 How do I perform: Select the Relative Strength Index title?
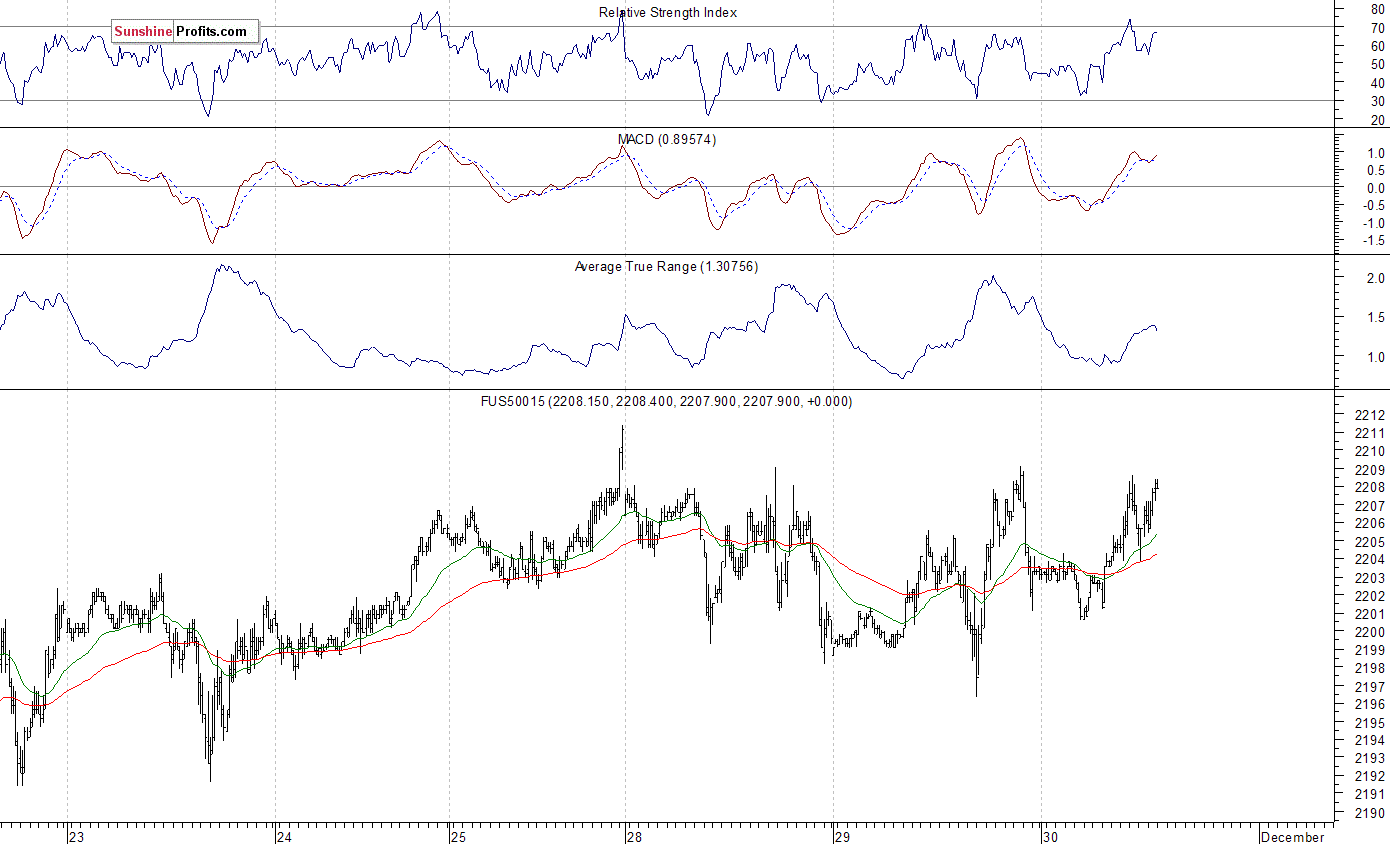coord(668,12)
